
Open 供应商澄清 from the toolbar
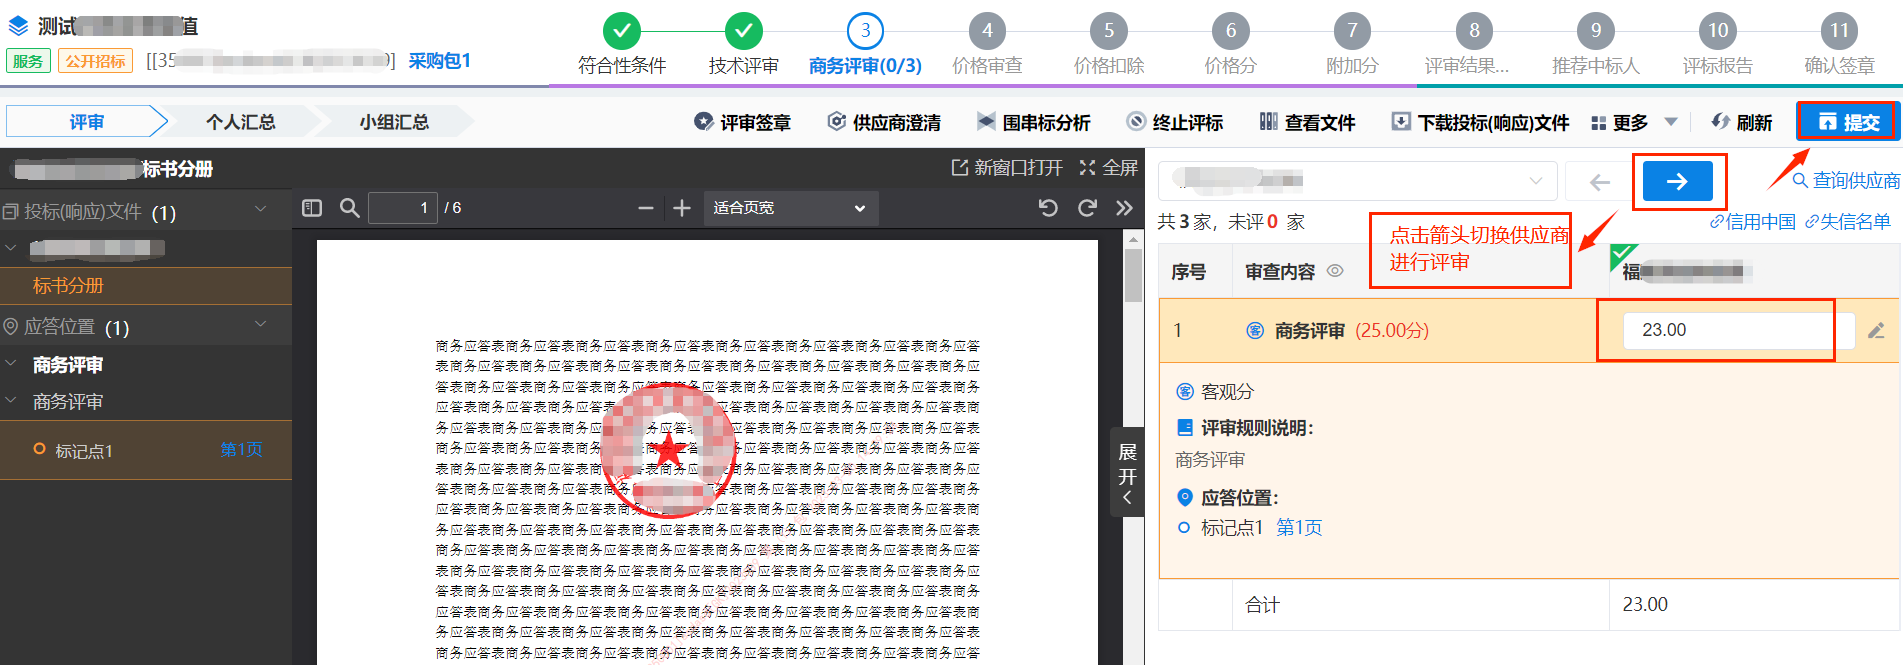pos(884,122)
